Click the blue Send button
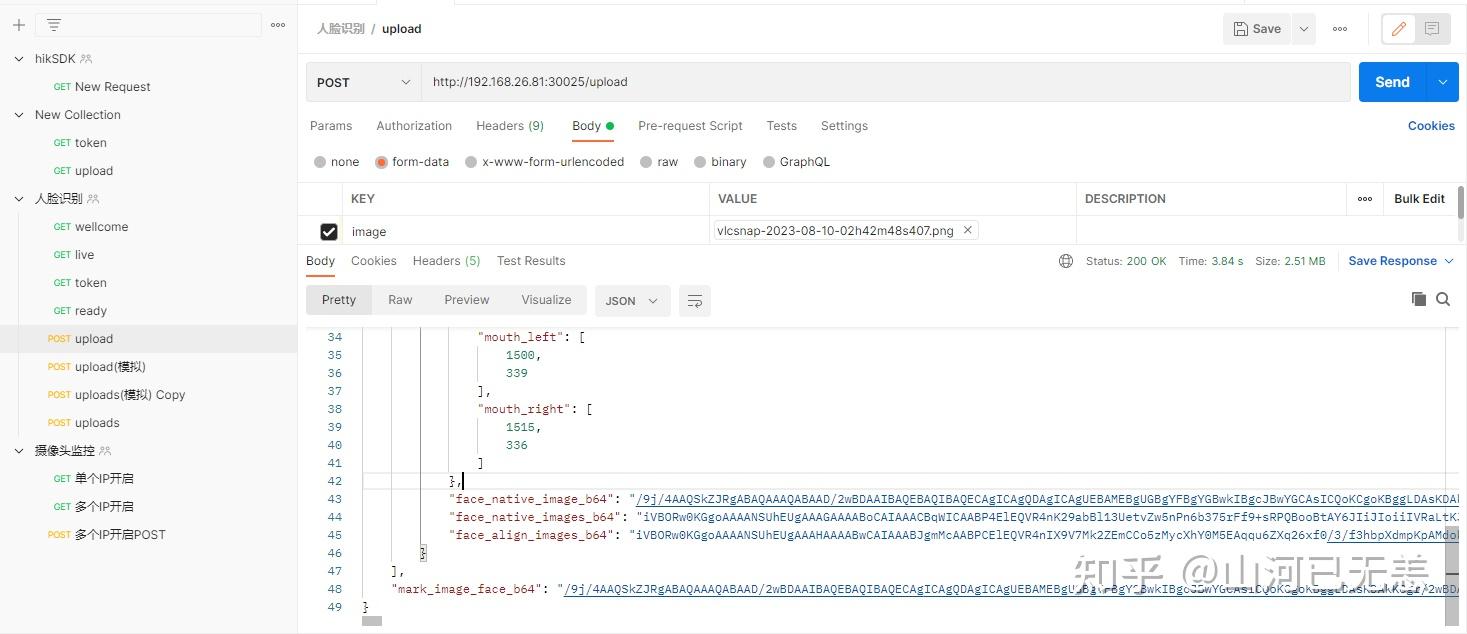This screenshot has height=634, width=1467. (1392, 82)
